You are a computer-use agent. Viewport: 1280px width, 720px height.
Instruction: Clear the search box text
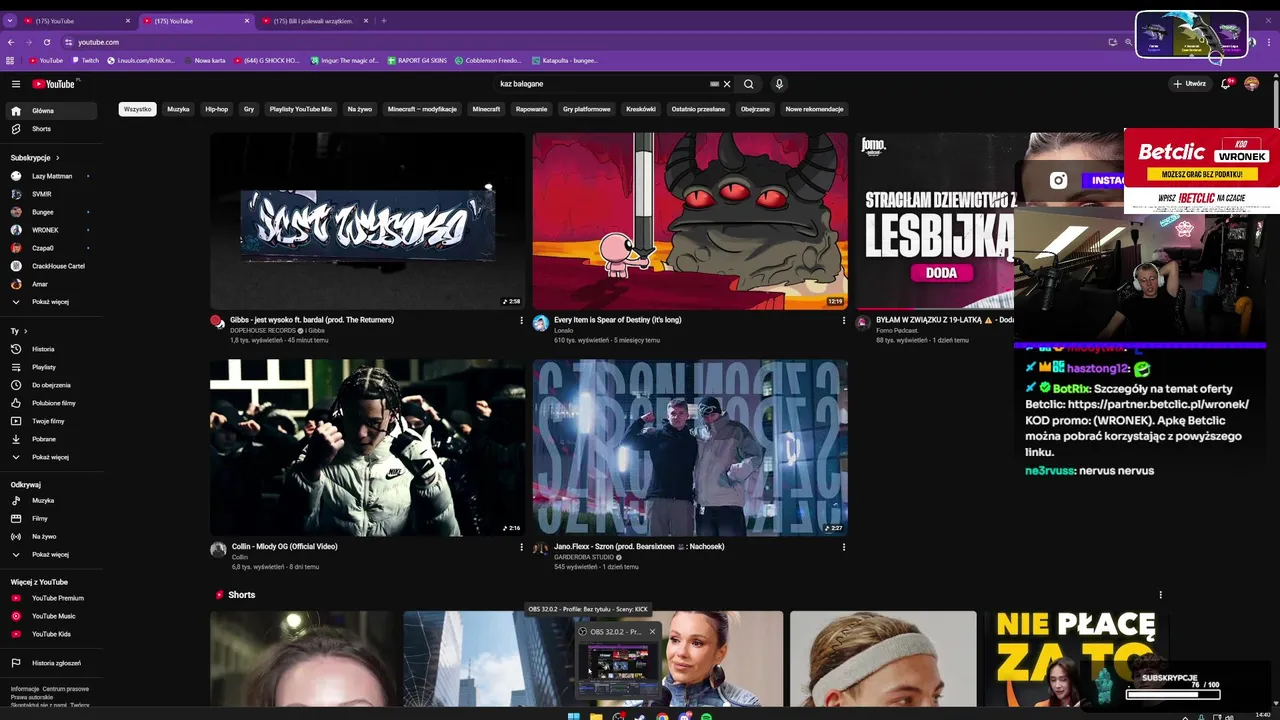click(x=727, y=84)
